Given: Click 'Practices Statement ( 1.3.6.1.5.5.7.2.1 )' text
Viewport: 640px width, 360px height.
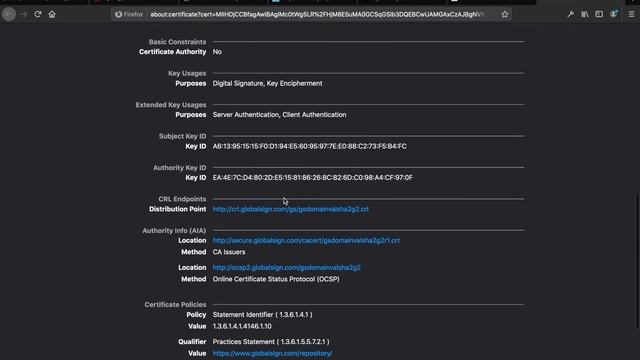Looking at the screenshot, I should [x=271, y=342].
